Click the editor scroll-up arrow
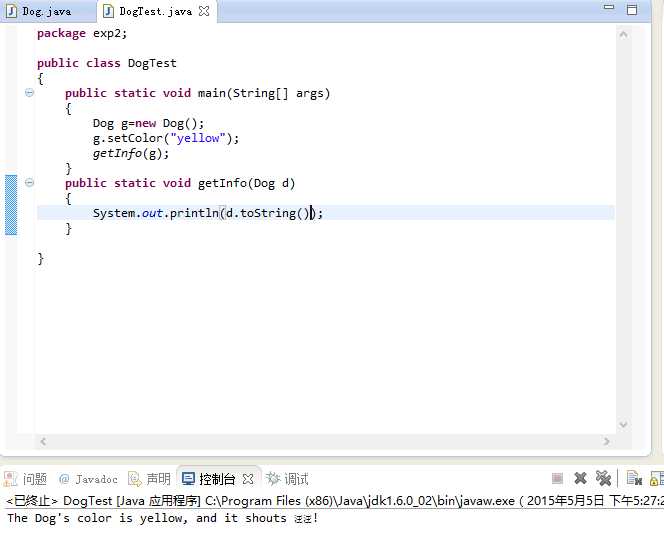The width and height of the screenshot is (664, 541). [x=623, y=35]
